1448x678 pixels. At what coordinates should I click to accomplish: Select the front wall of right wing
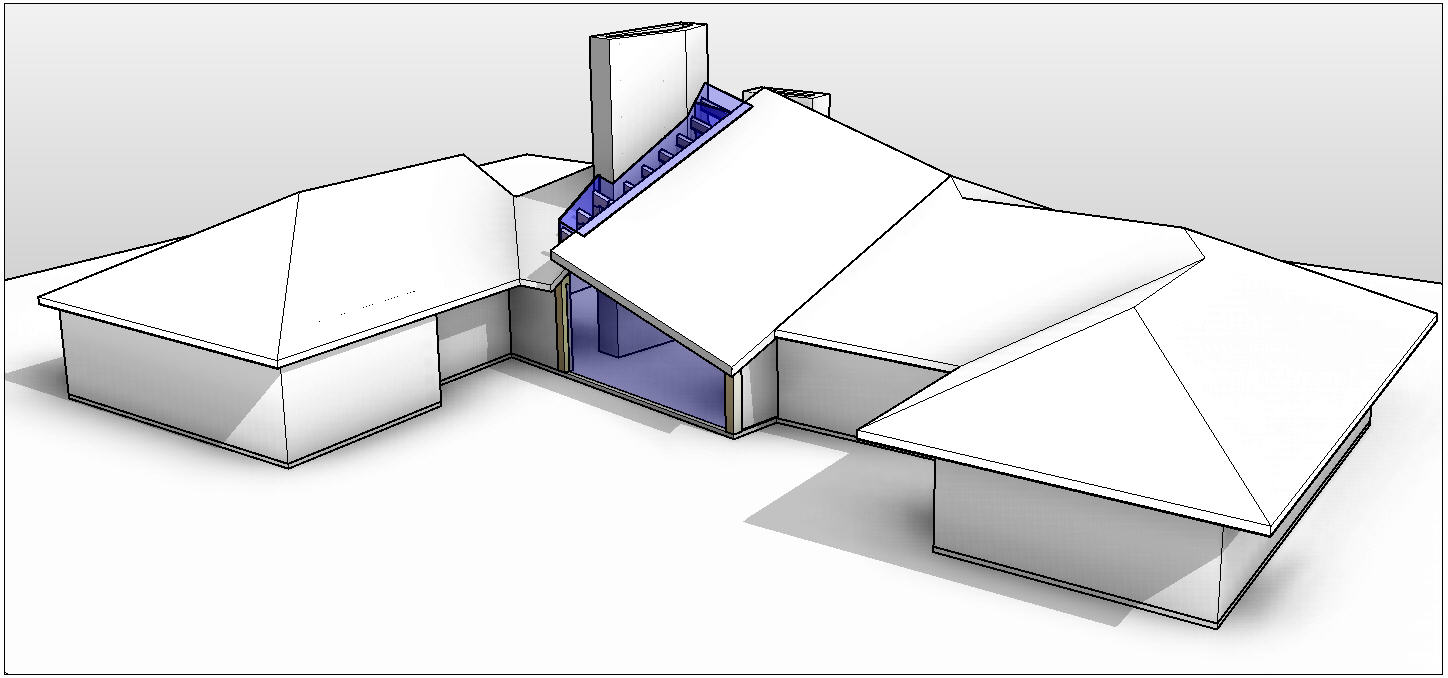[1077, 541]
